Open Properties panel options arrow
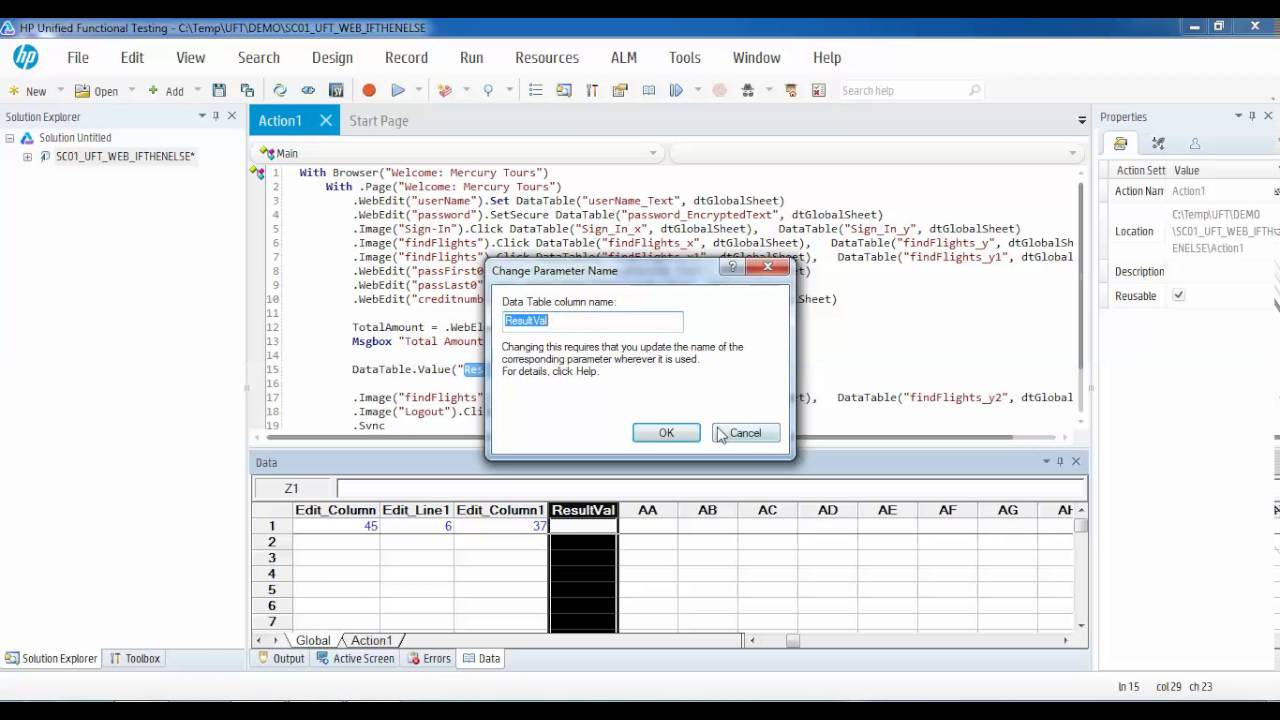Image resolution: width=1280 pixels, height=720 pixels. point(1238,116)
